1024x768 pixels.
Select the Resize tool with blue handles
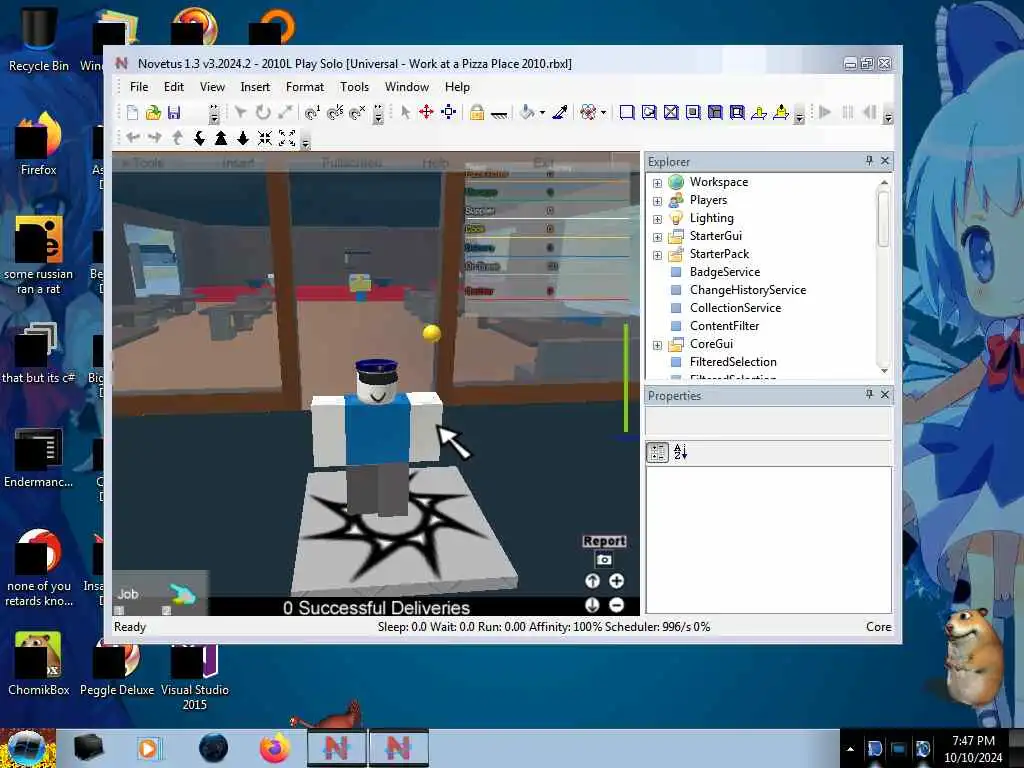[449, 112]
